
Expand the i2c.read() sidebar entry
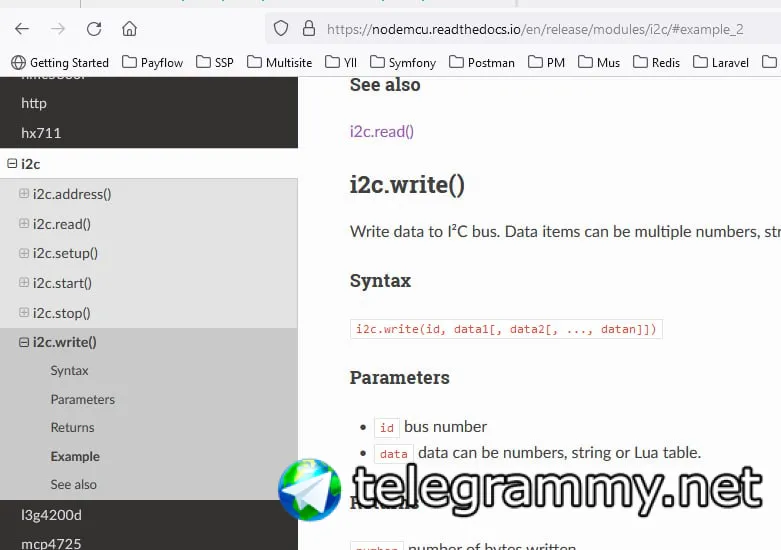tap(23, 223)
